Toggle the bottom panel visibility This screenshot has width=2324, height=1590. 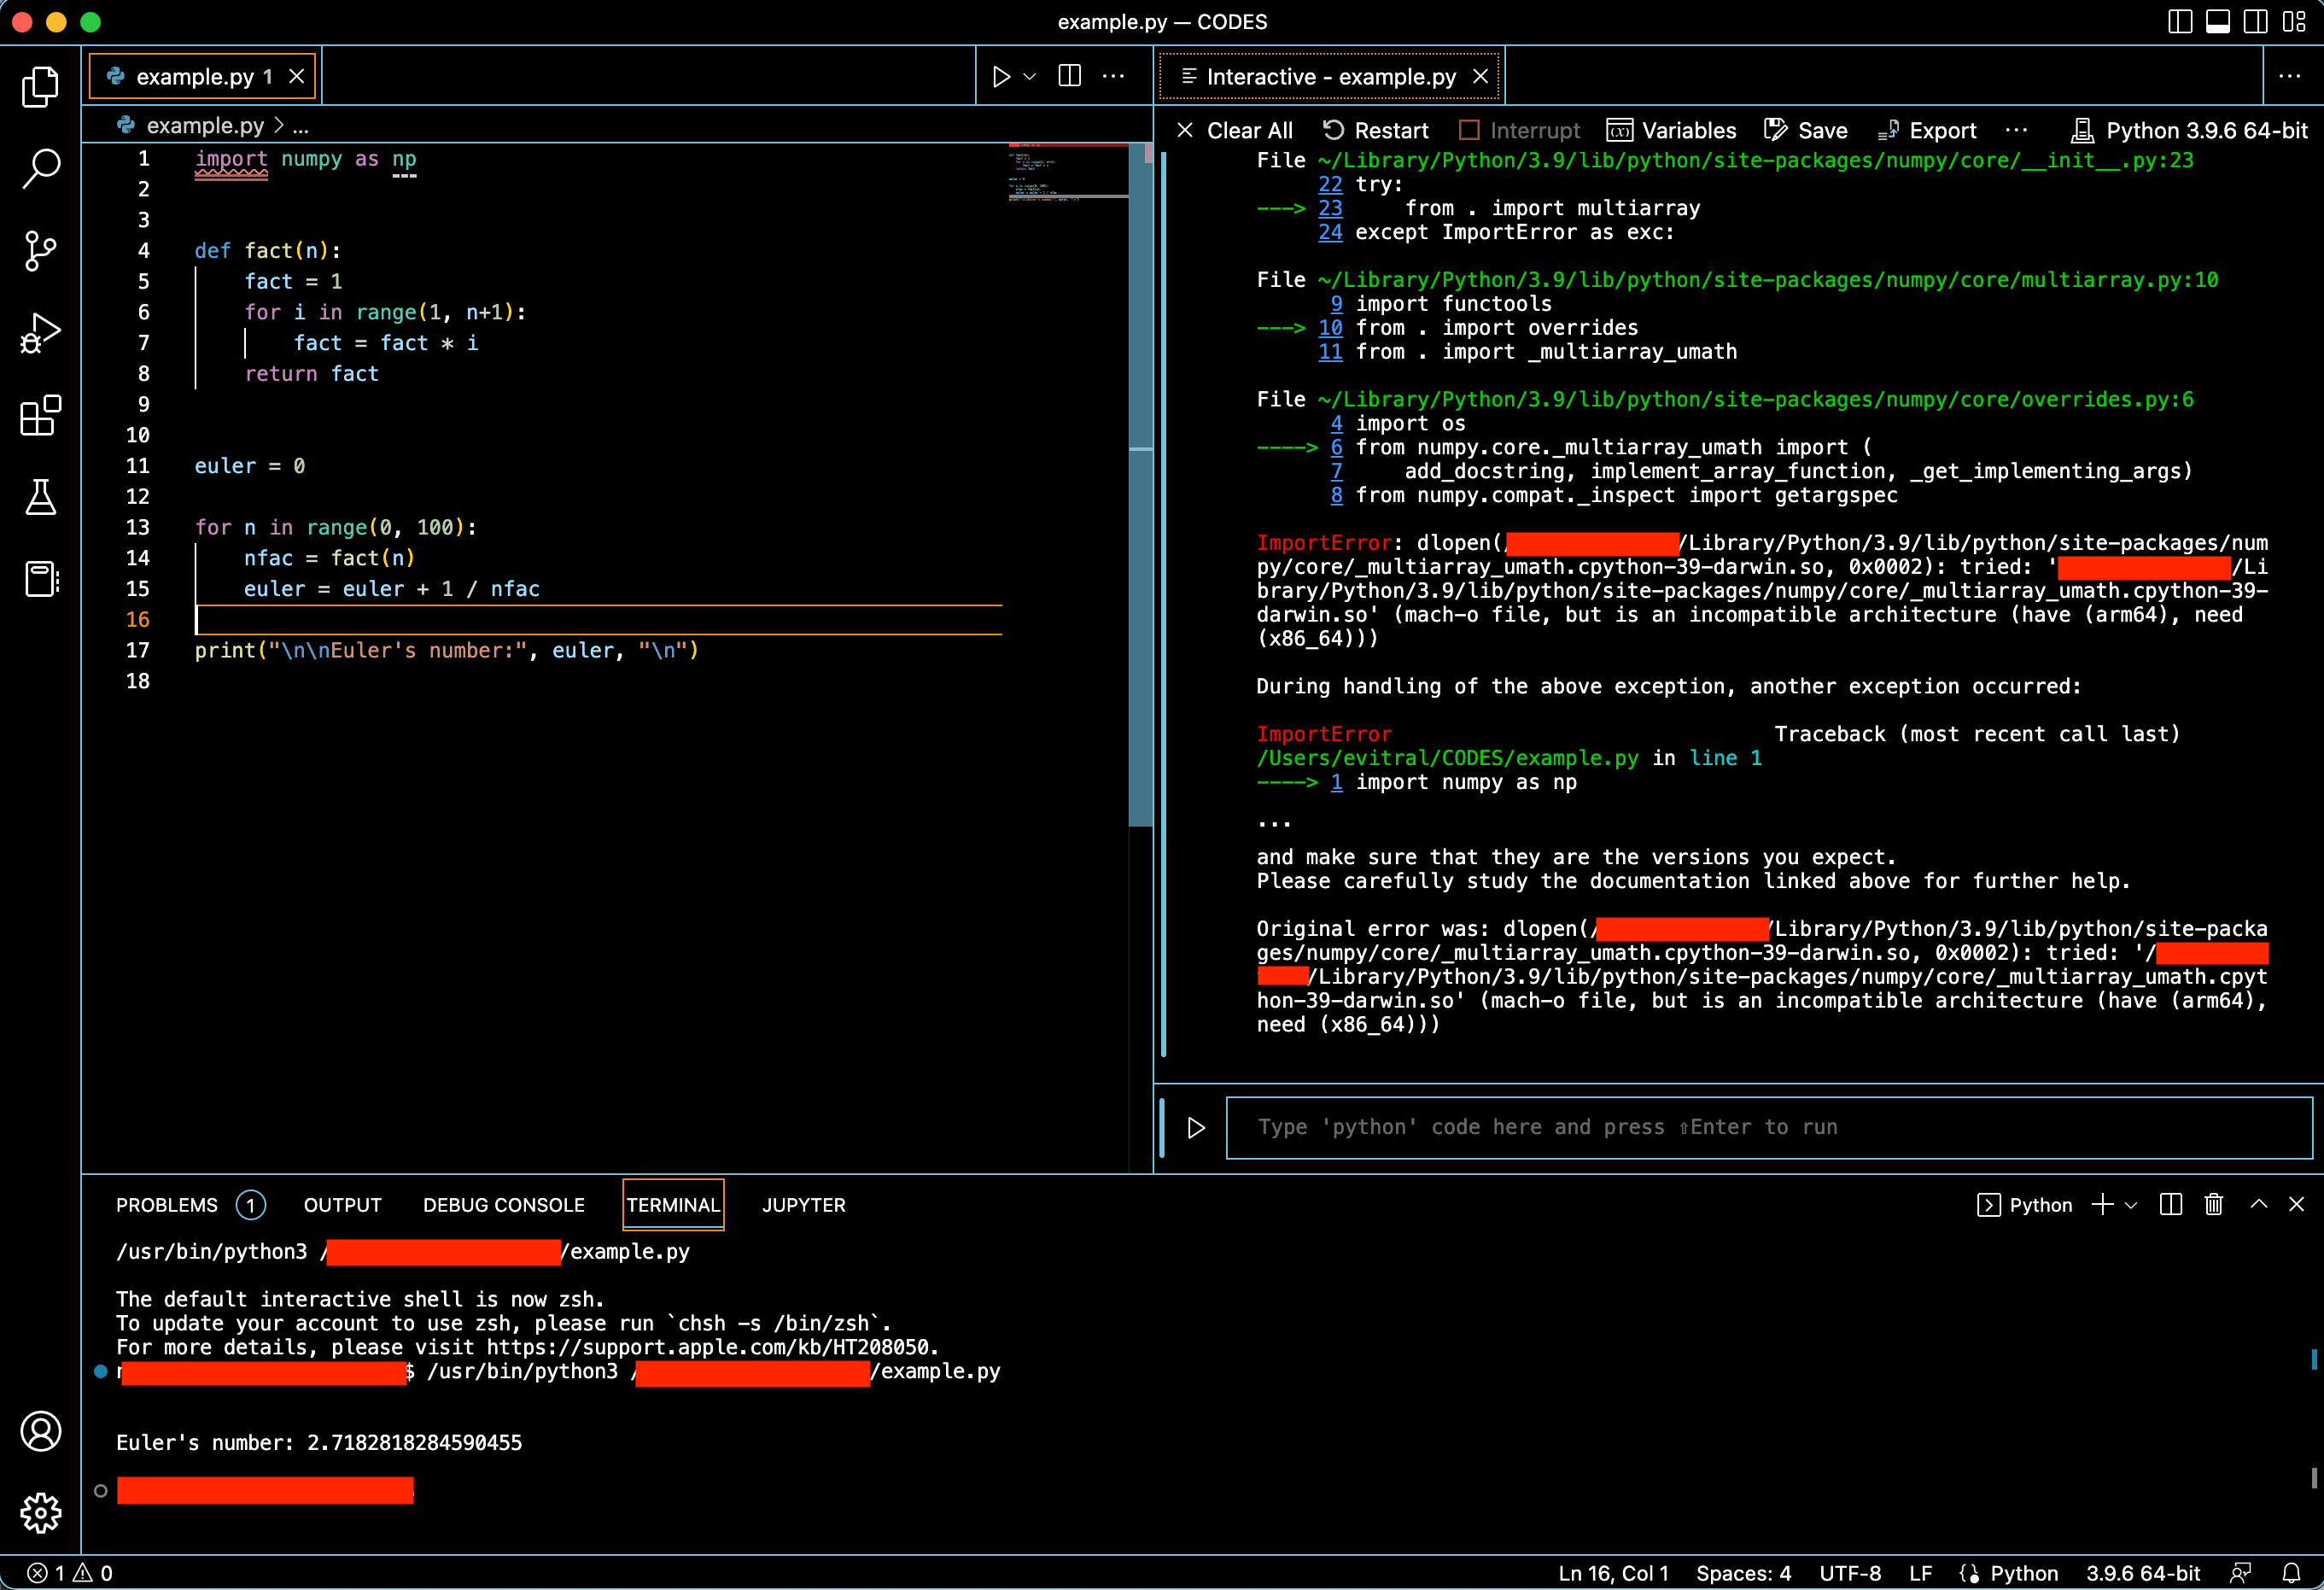(2218, 21)
